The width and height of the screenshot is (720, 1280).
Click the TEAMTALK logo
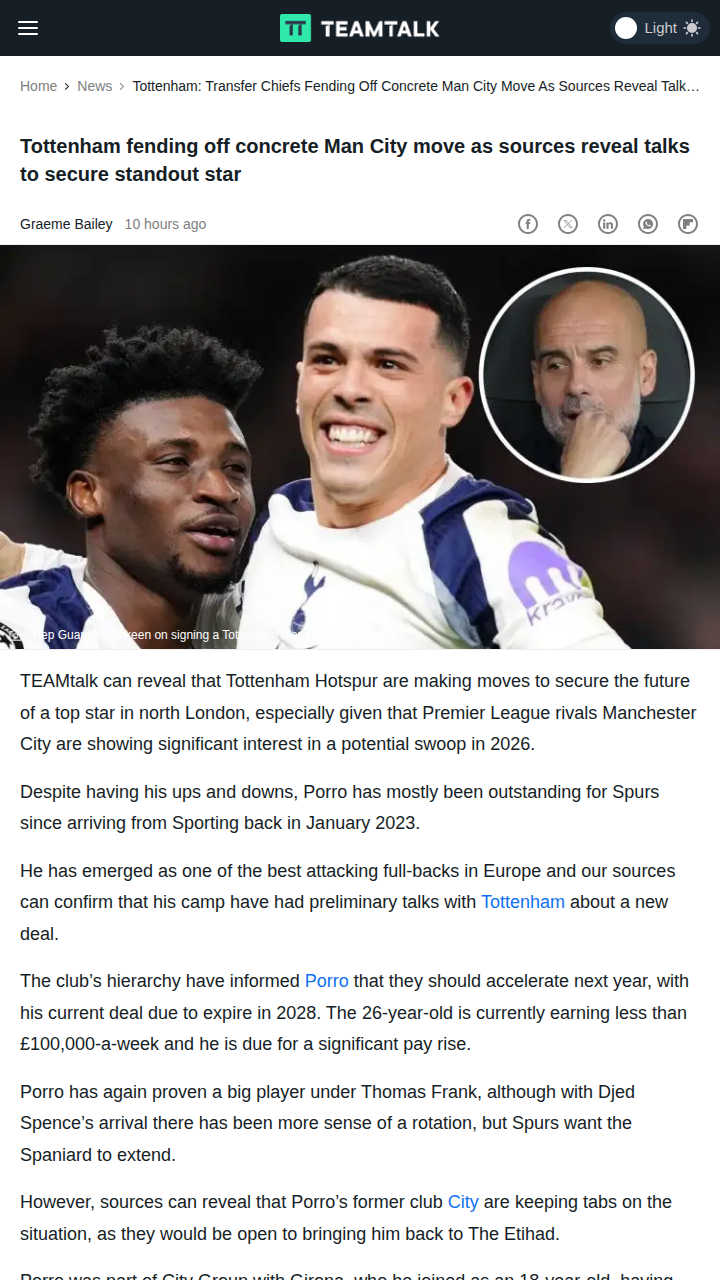click(x=360, y=28)
